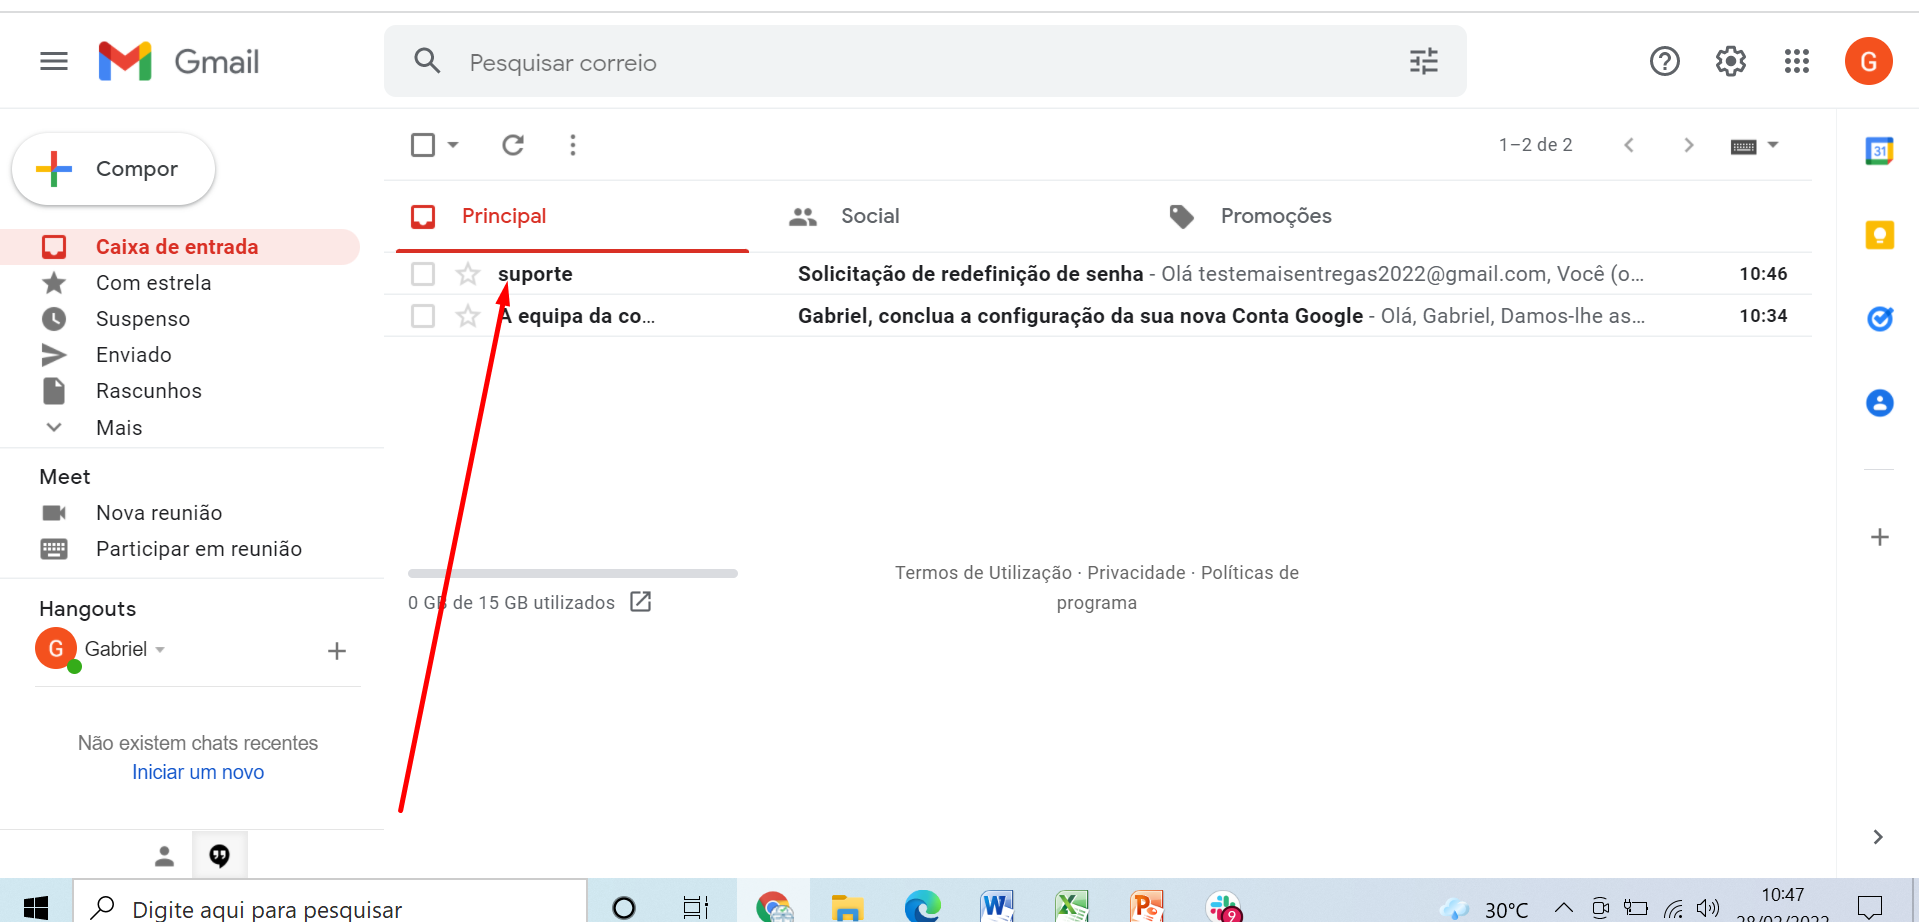1919x922 pixels.
Task: Open Contacts side panel
Action: click(x=1880, y=403)
